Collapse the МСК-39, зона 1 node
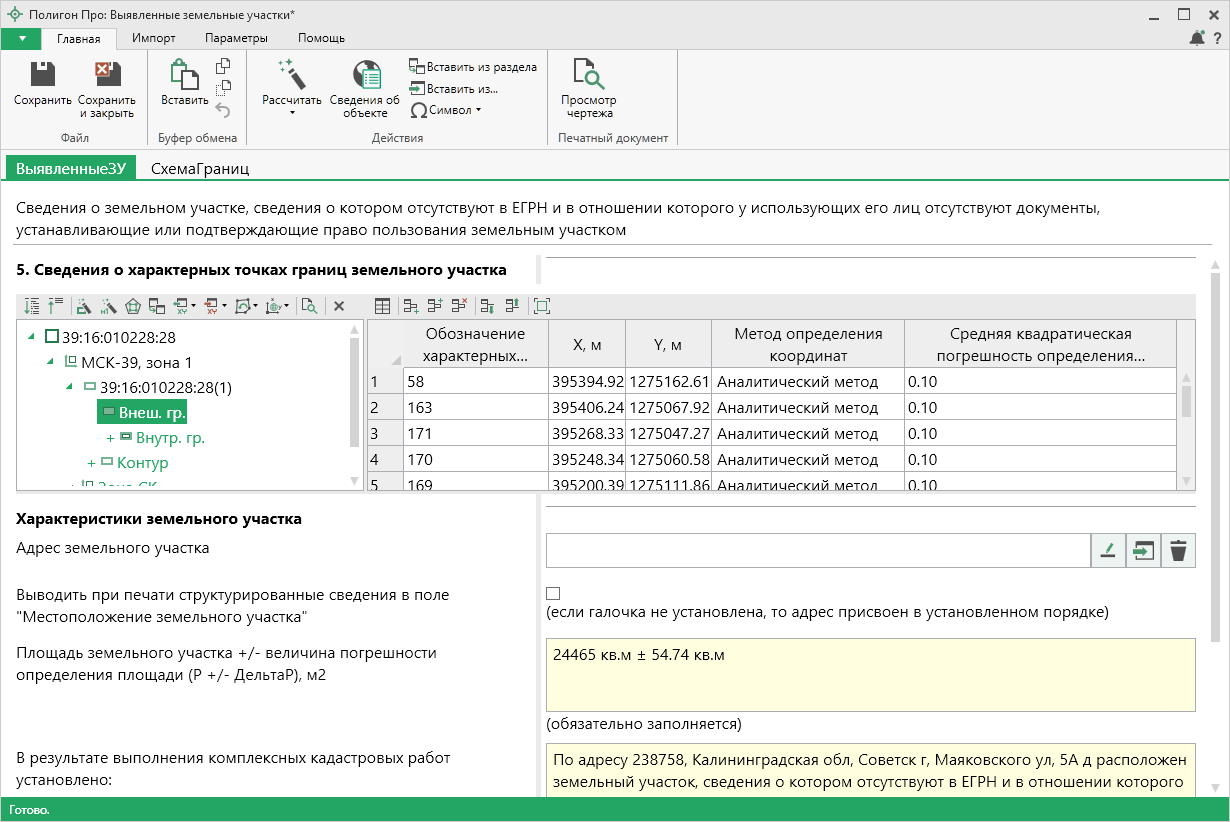The width and height of the screenshot is (1230, 822). click(x=51, y=362)
